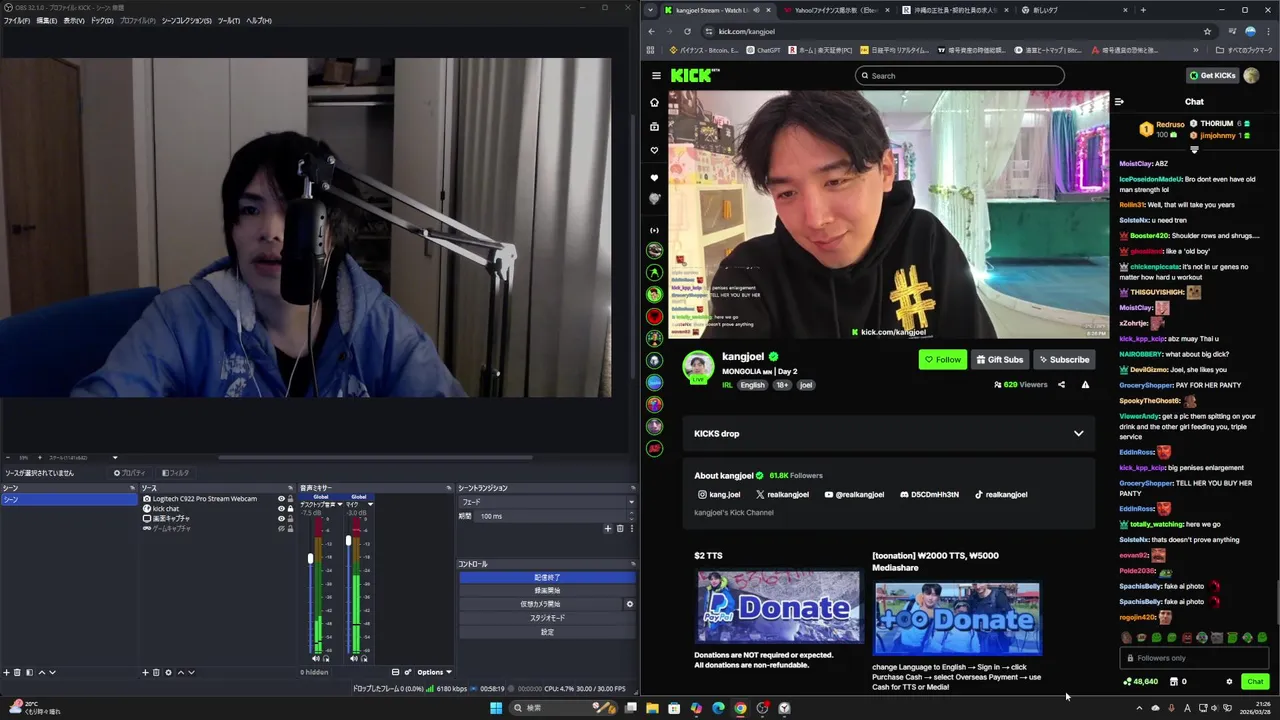Open audio mixer Options dropdown
This screenshot has width=1280, height=720.
(x=434, y=672)
